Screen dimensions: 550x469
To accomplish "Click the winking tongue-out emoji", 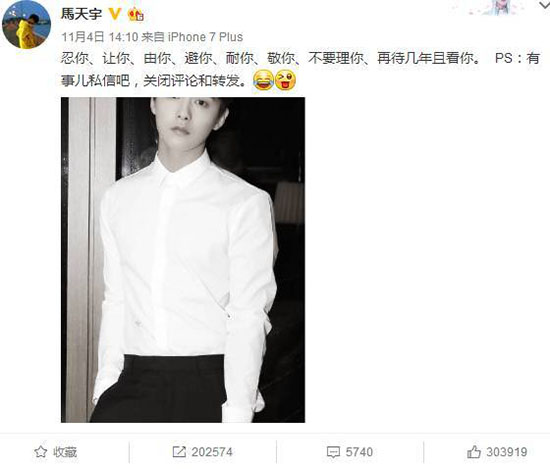I will point(286,80).
